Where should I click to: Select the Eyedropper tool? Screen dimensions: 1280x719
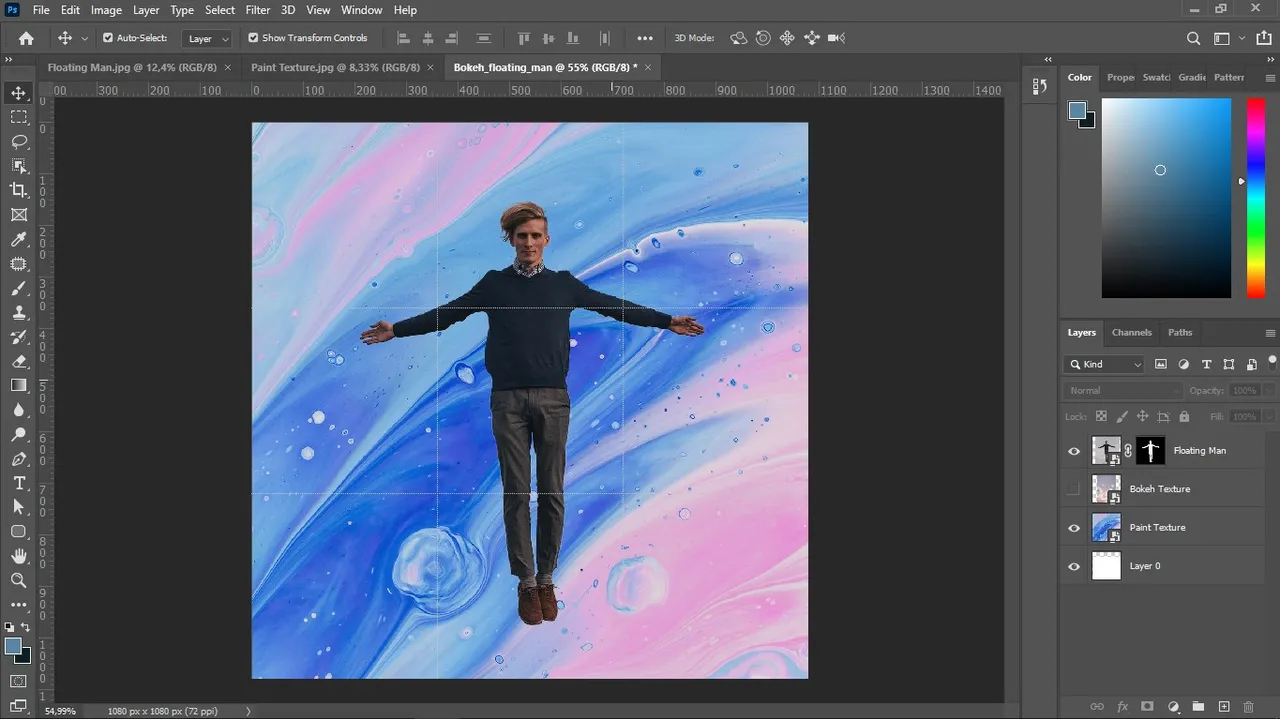(19, 239)
